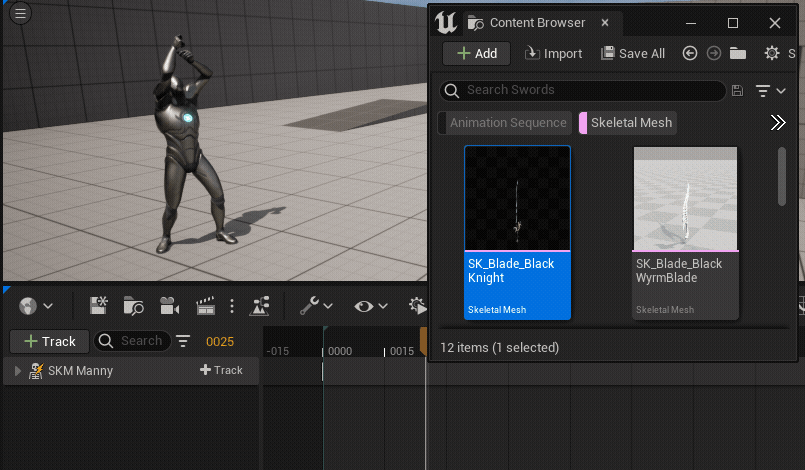Screen dimensions: 805x470
Task: Open the Content Browser settings gear
Action: tap(771, 53)
